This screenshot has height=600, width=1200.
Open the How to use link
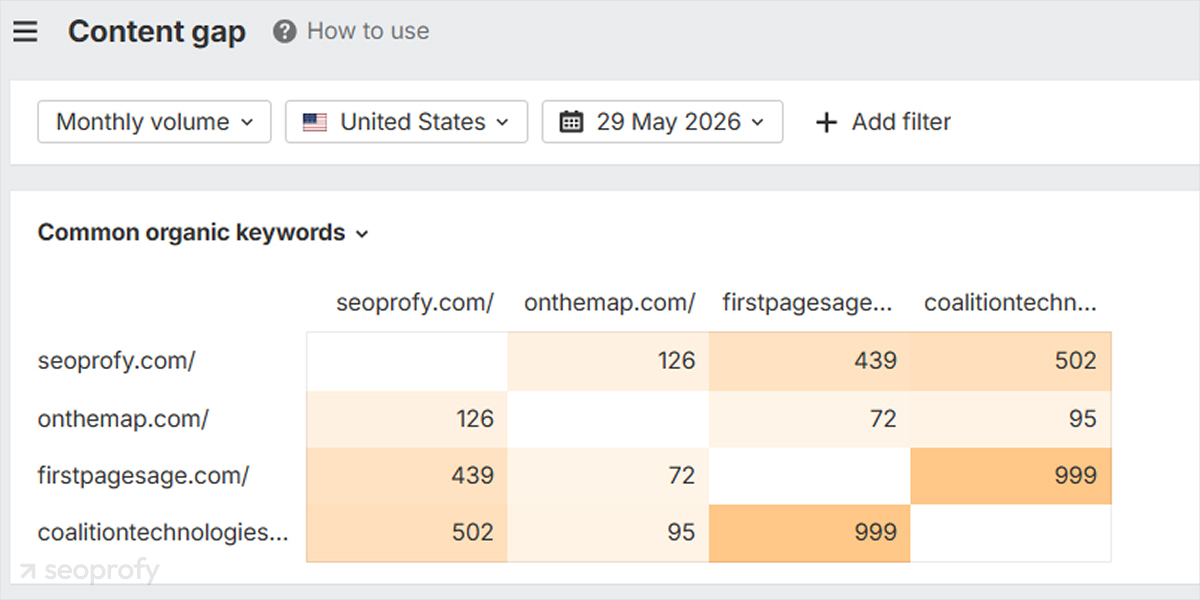point(368,31)
